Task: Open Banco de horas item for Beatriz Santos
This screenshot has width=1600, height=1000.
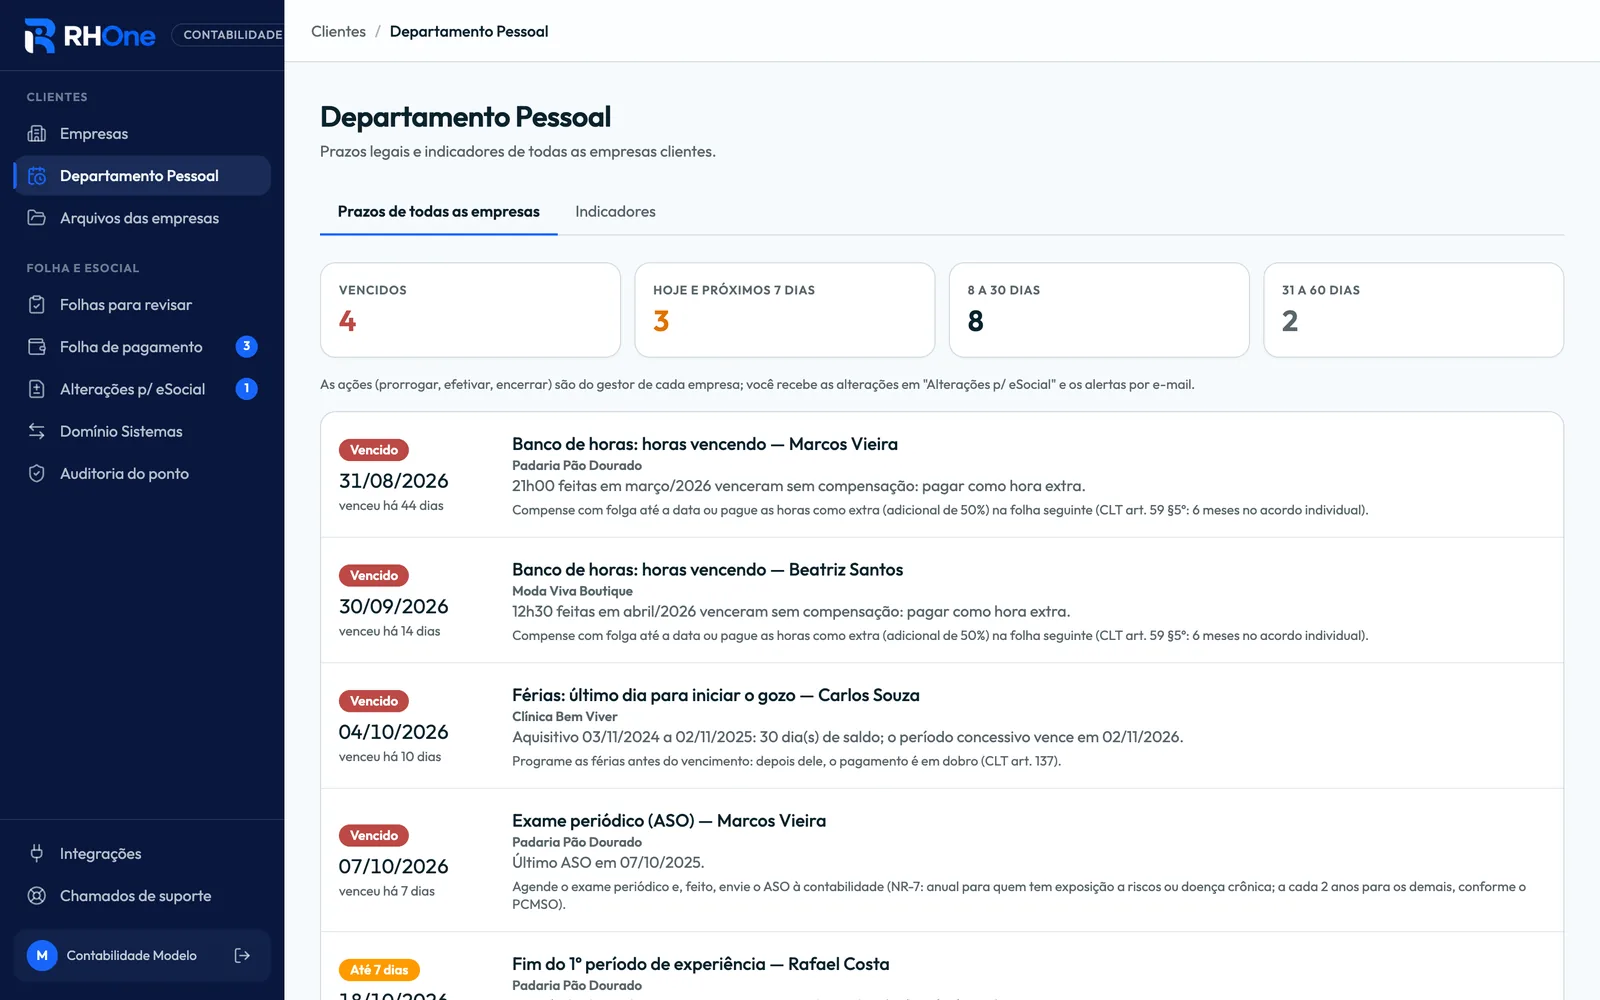Action: [x=942, y=600]
